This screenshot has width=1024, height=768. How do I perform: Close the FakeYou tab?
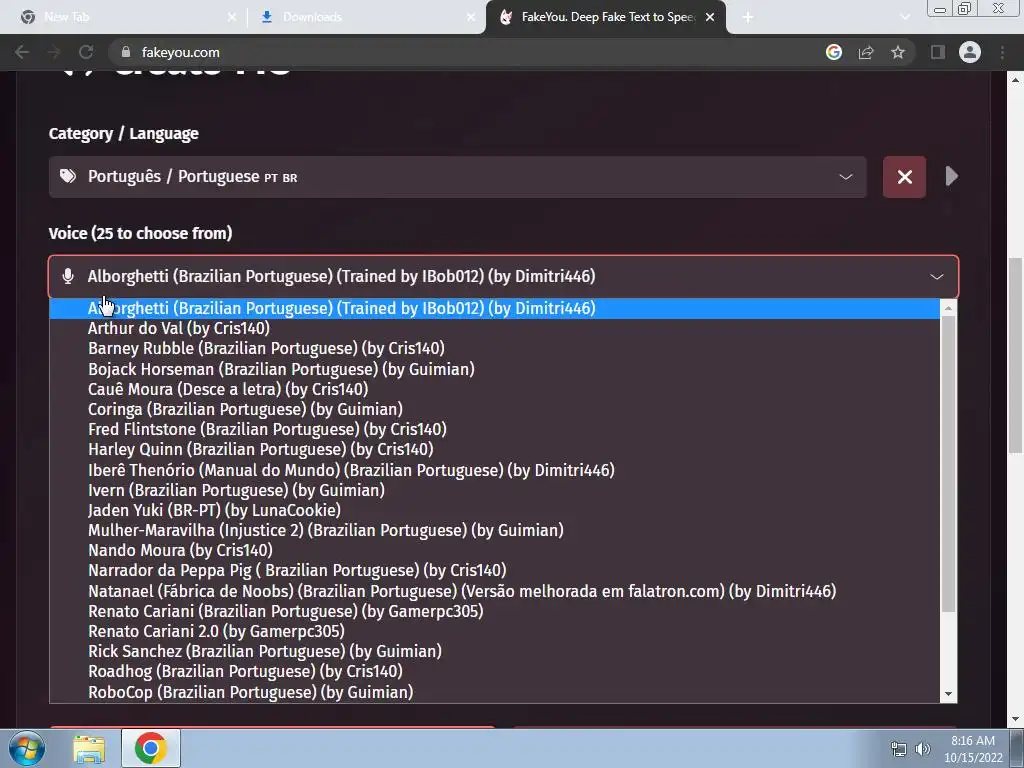tap(711, 17)
